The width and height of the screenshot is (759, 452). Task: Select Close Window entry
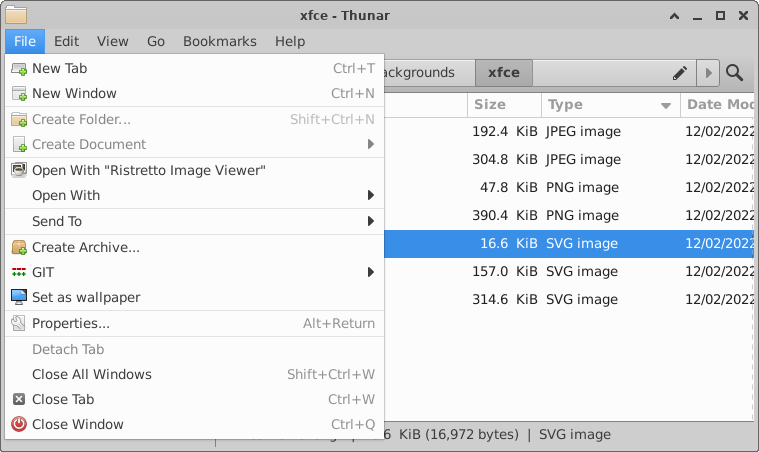point(194,424)
